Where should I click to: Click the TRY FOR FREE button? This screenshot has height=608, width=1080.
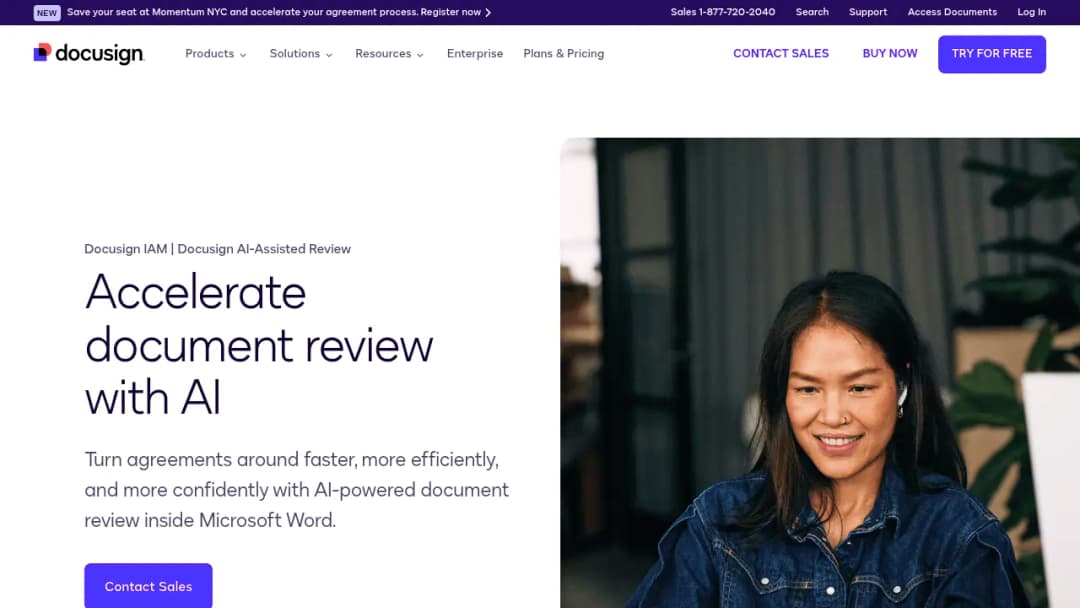pos(992,54)
